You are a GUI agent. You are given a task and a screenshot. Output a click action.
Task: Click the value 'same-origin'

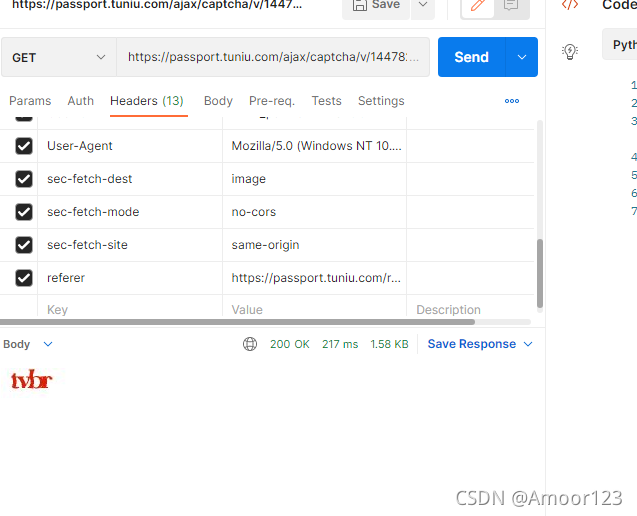pyautogui.click(x=265, y=245)
